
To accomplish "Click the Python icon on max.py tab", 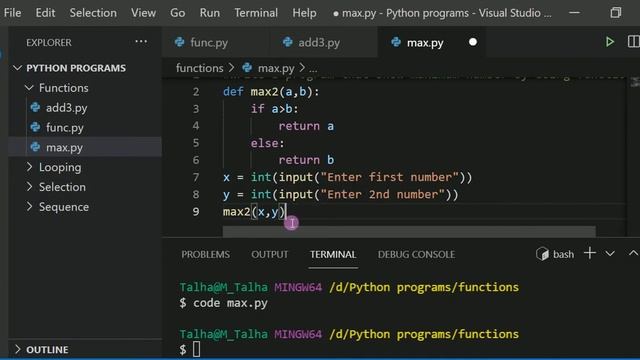I will [x=396, y=42].
